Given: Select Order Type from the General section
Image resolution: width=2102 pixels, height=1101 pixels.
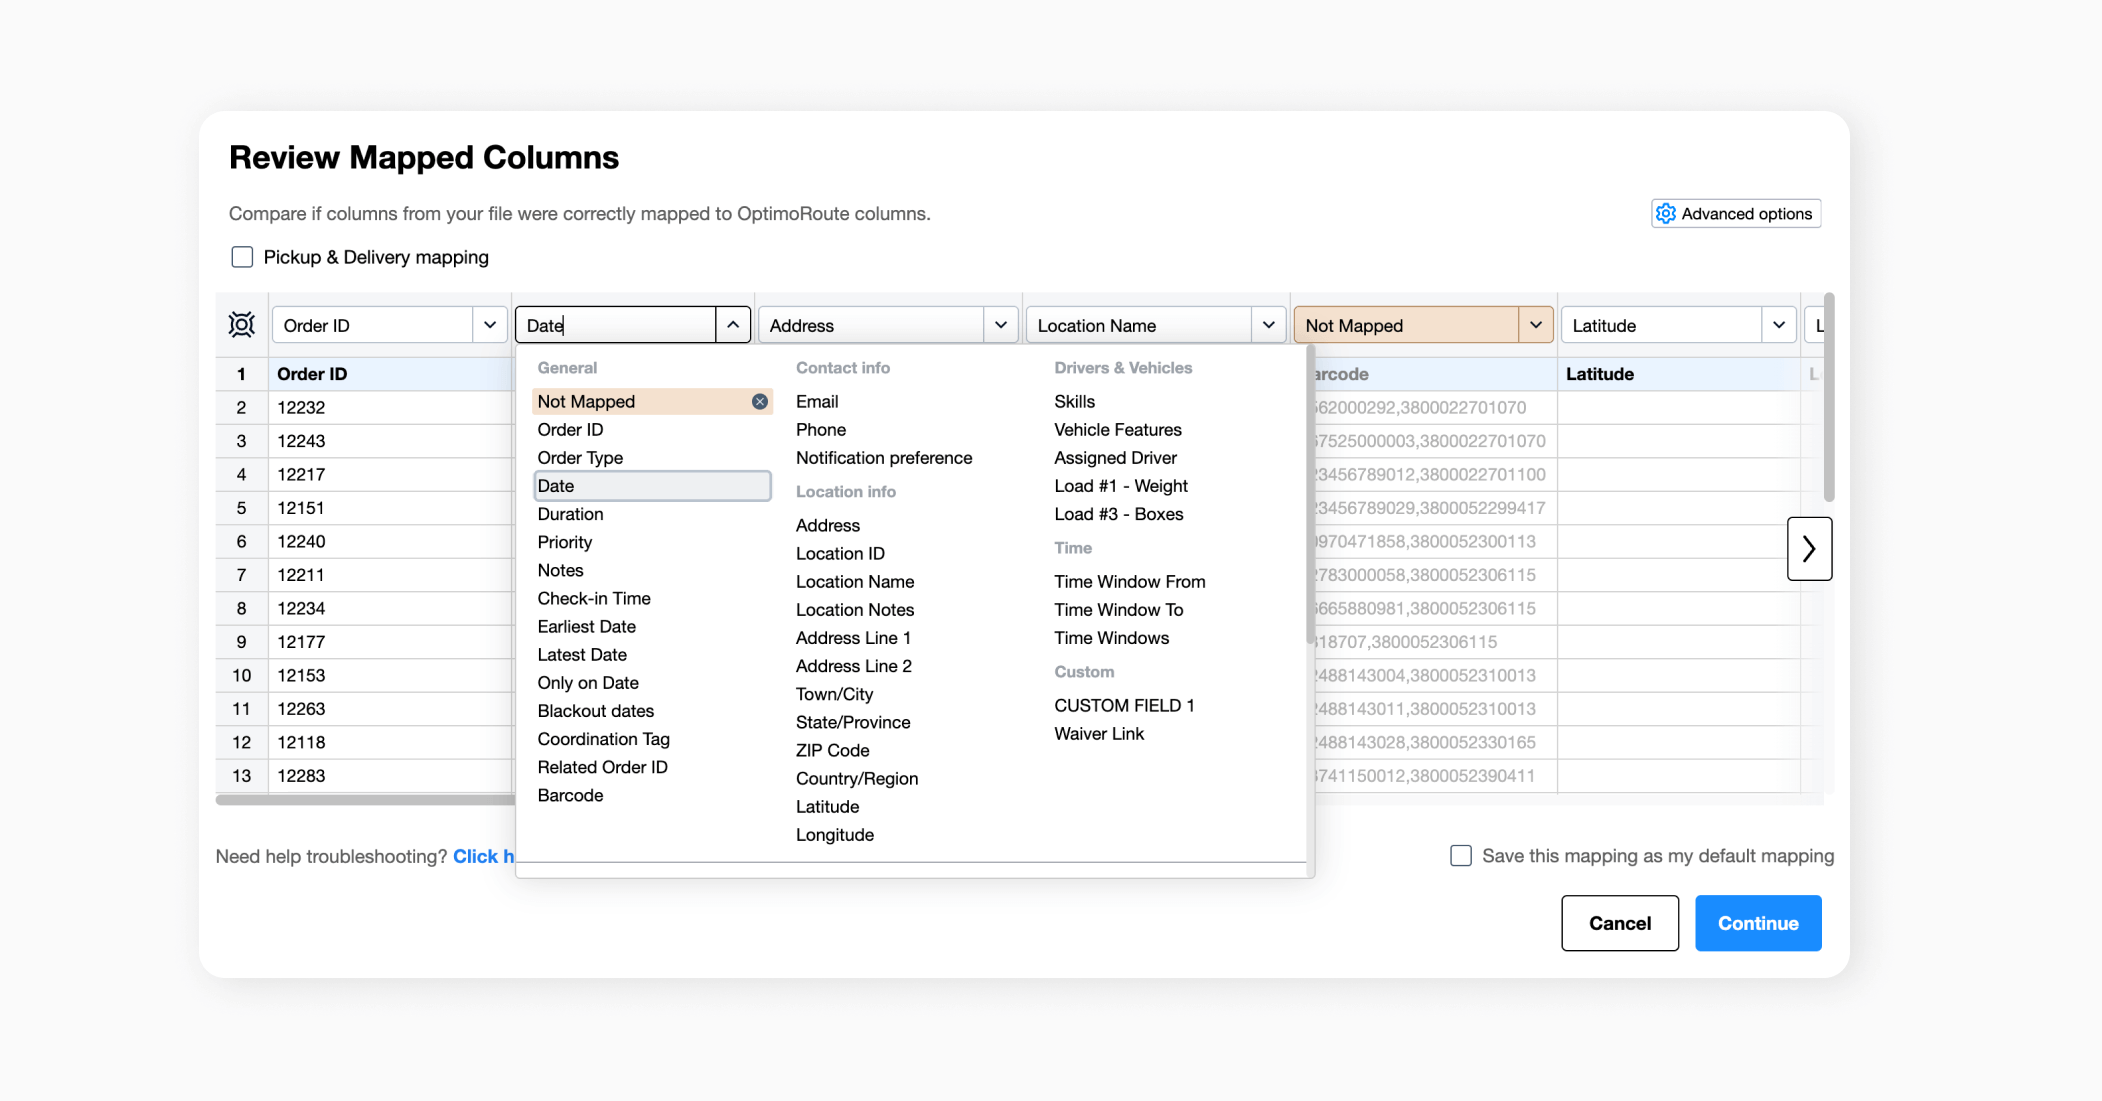Looking at the screenshot, I should [x=580, y=457].
